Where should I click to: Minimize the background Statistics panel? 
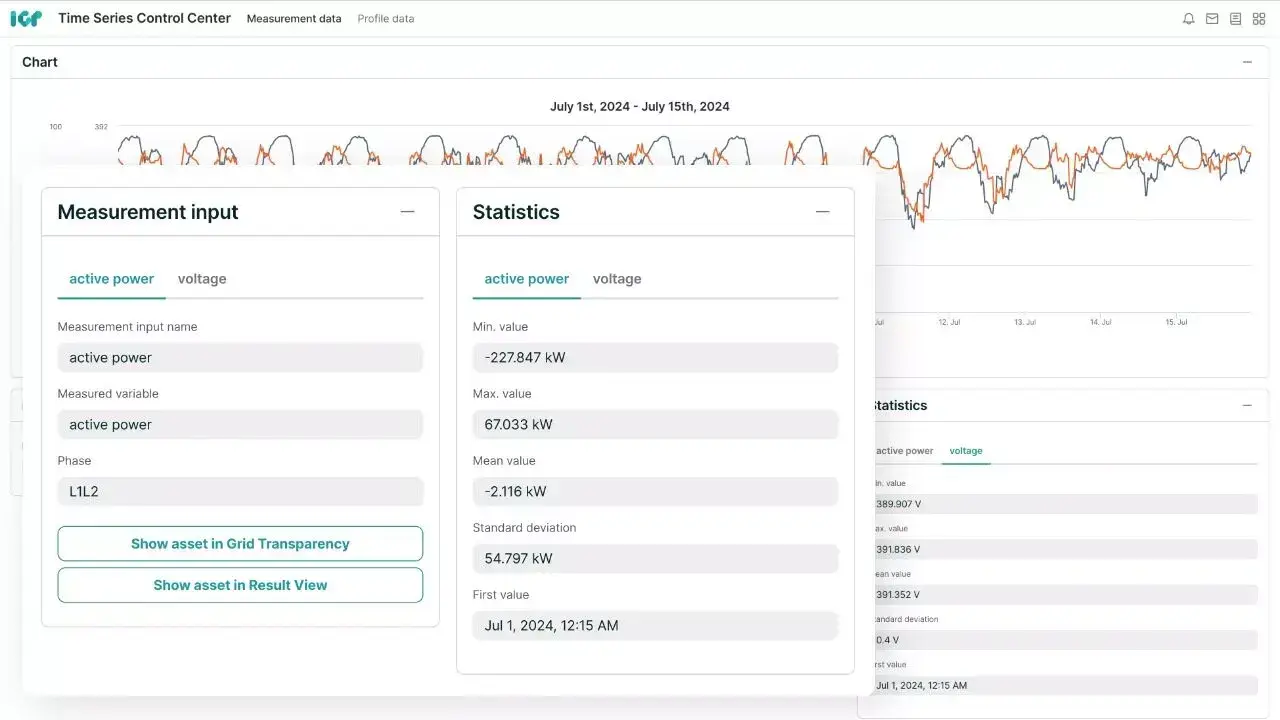tap(1247, 405)
